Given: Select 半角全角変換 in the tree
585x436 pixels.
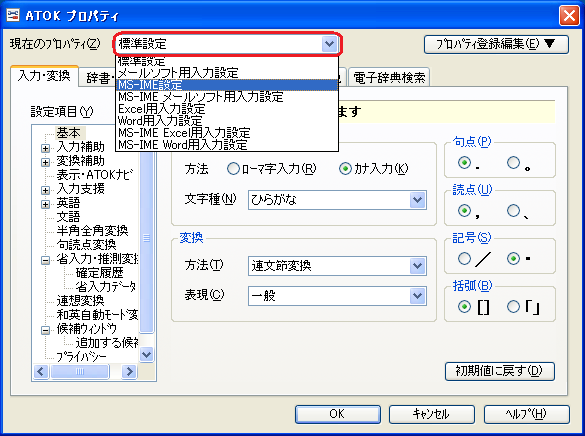Looking at the screenshot, I should click(92, 230).
